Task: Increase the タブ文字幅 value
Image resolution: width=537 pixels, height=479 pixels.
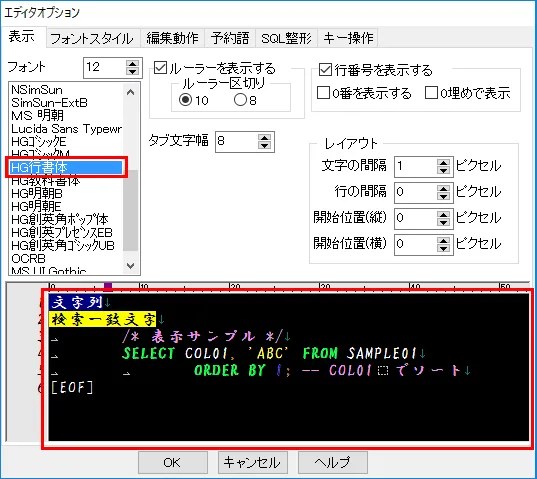Action: (x=264, y=138)
